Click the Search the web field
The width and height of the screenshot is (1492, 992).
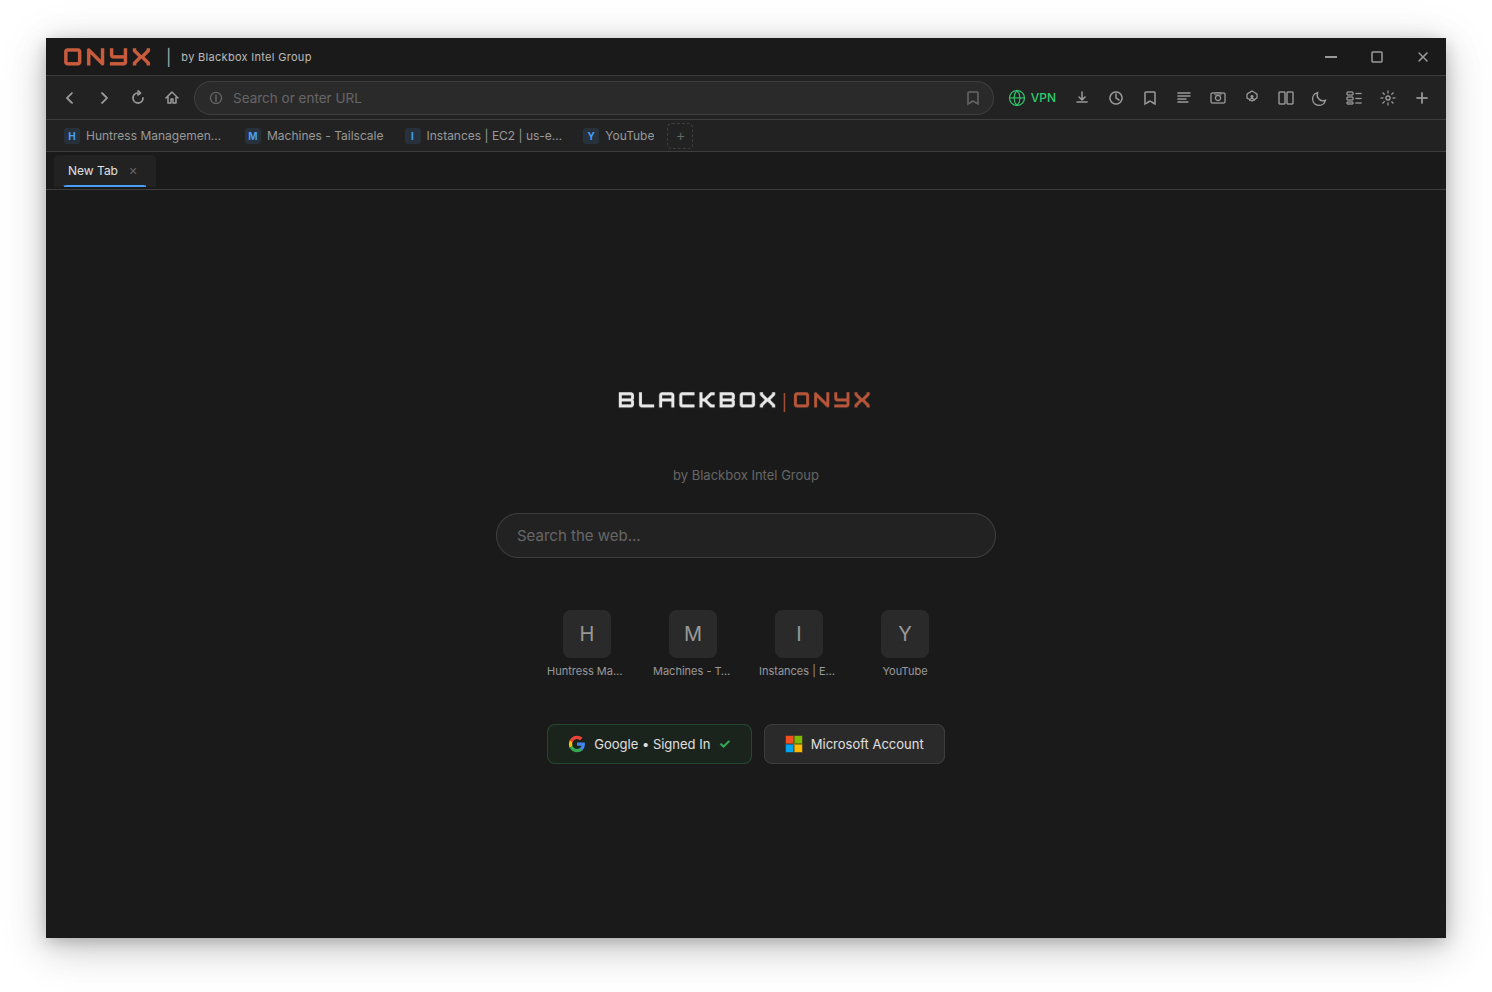[x=745, y=535]
